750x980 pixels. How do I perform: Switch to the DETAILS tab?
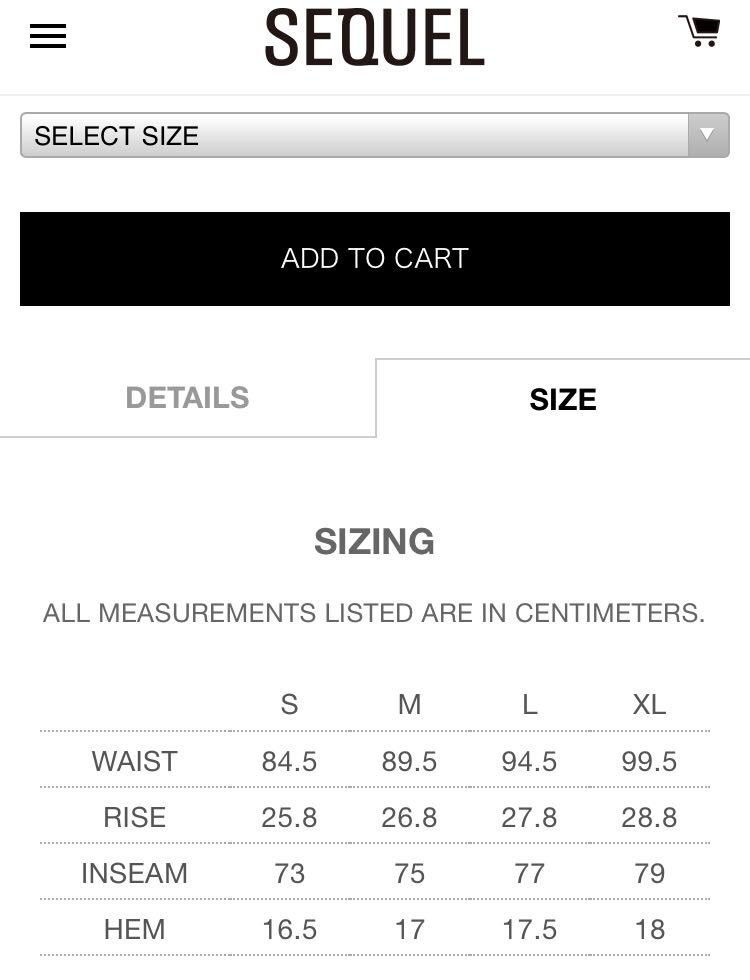(188, 398)
